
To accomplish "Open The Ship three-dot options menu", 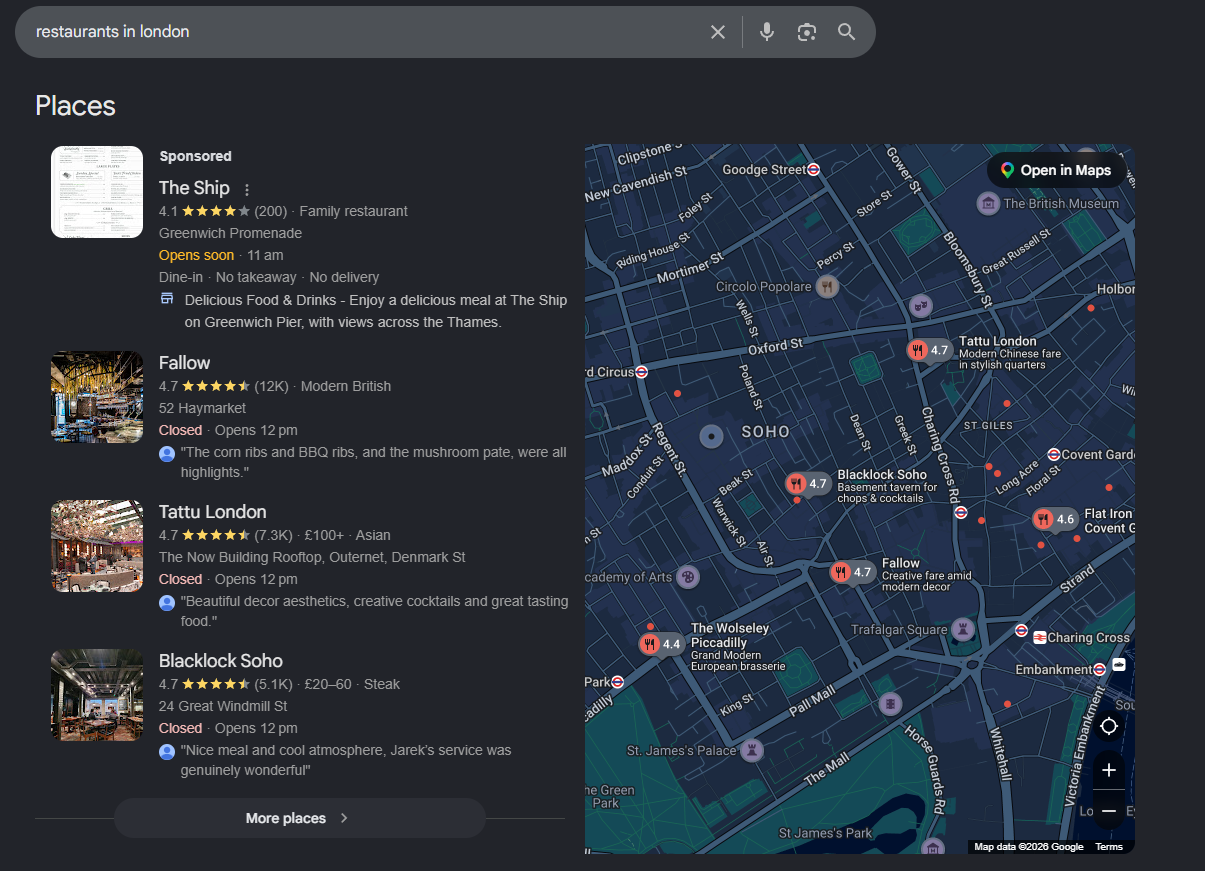I will [x=247, y=189].
